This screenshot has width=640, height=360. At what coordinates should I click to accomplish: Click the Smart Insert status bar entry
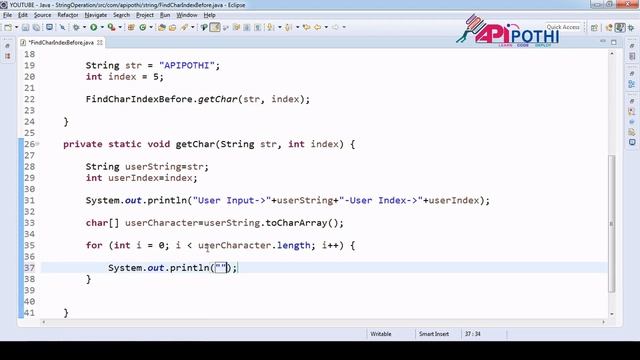pyautogui.click(x=433, y=334)
